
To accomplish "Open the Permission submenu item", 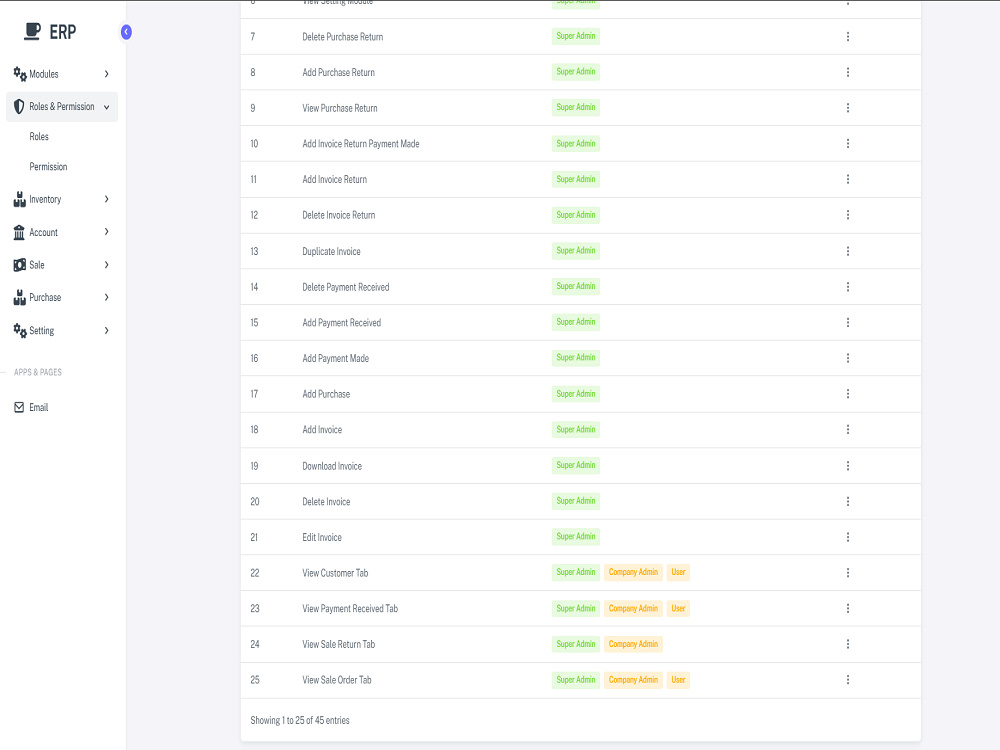I will click(x=48, y=166).
